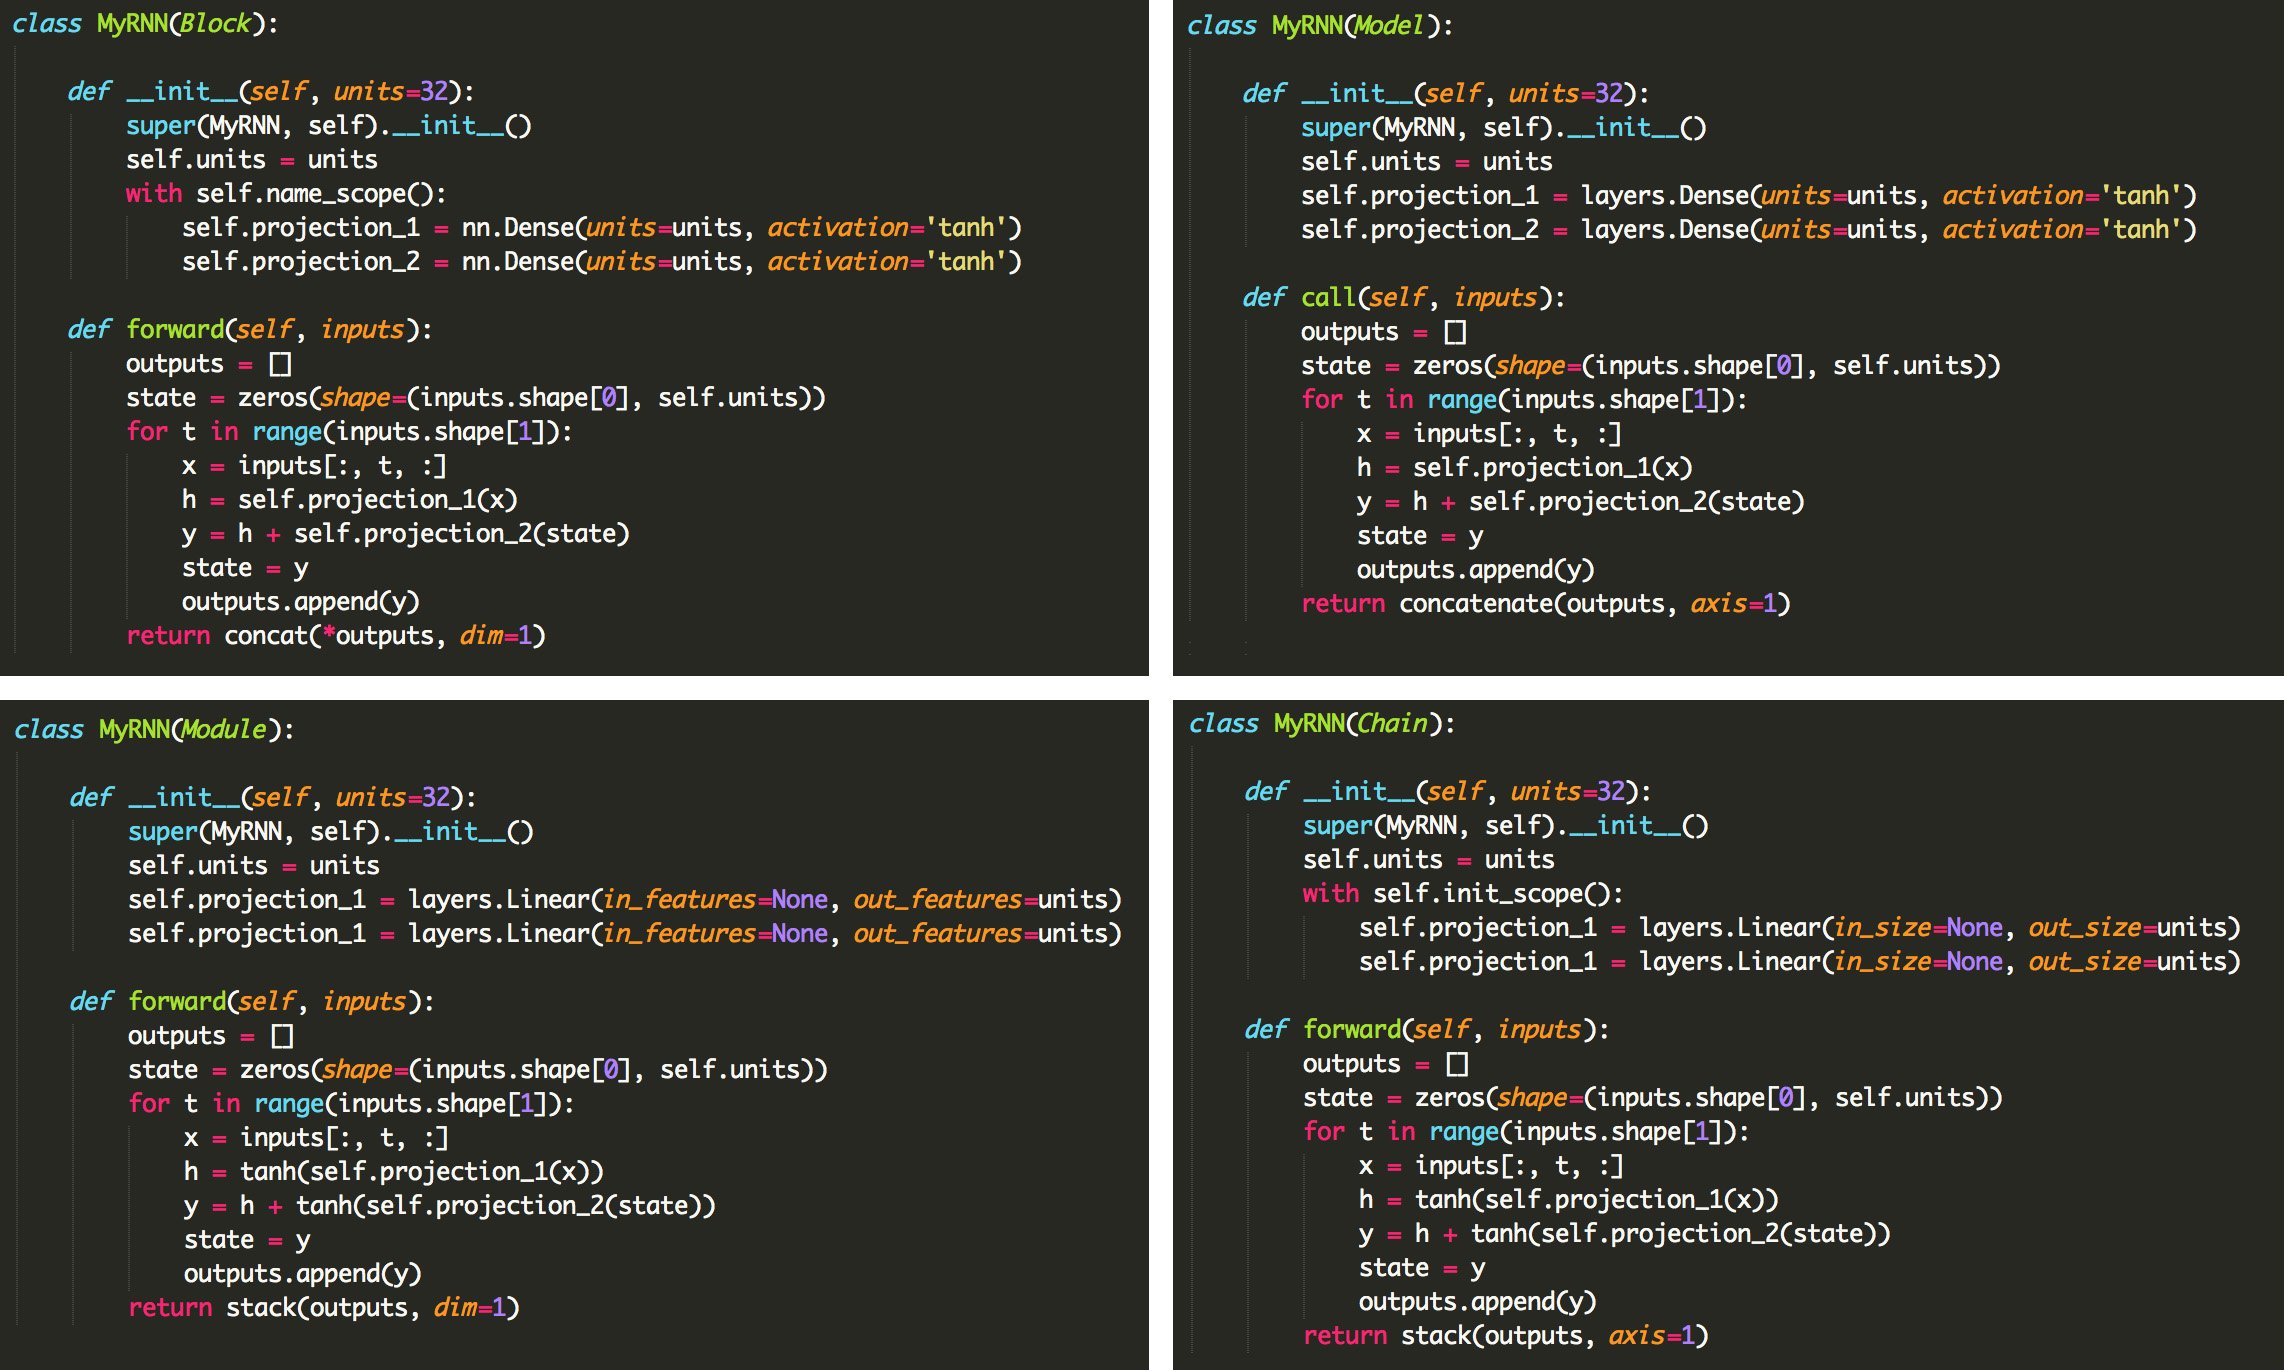The width and height of the screenshot is (2284, 1370).
Task: Click 'x = inputs[:, t, :]' in Module snippet
Action: 317,1138
